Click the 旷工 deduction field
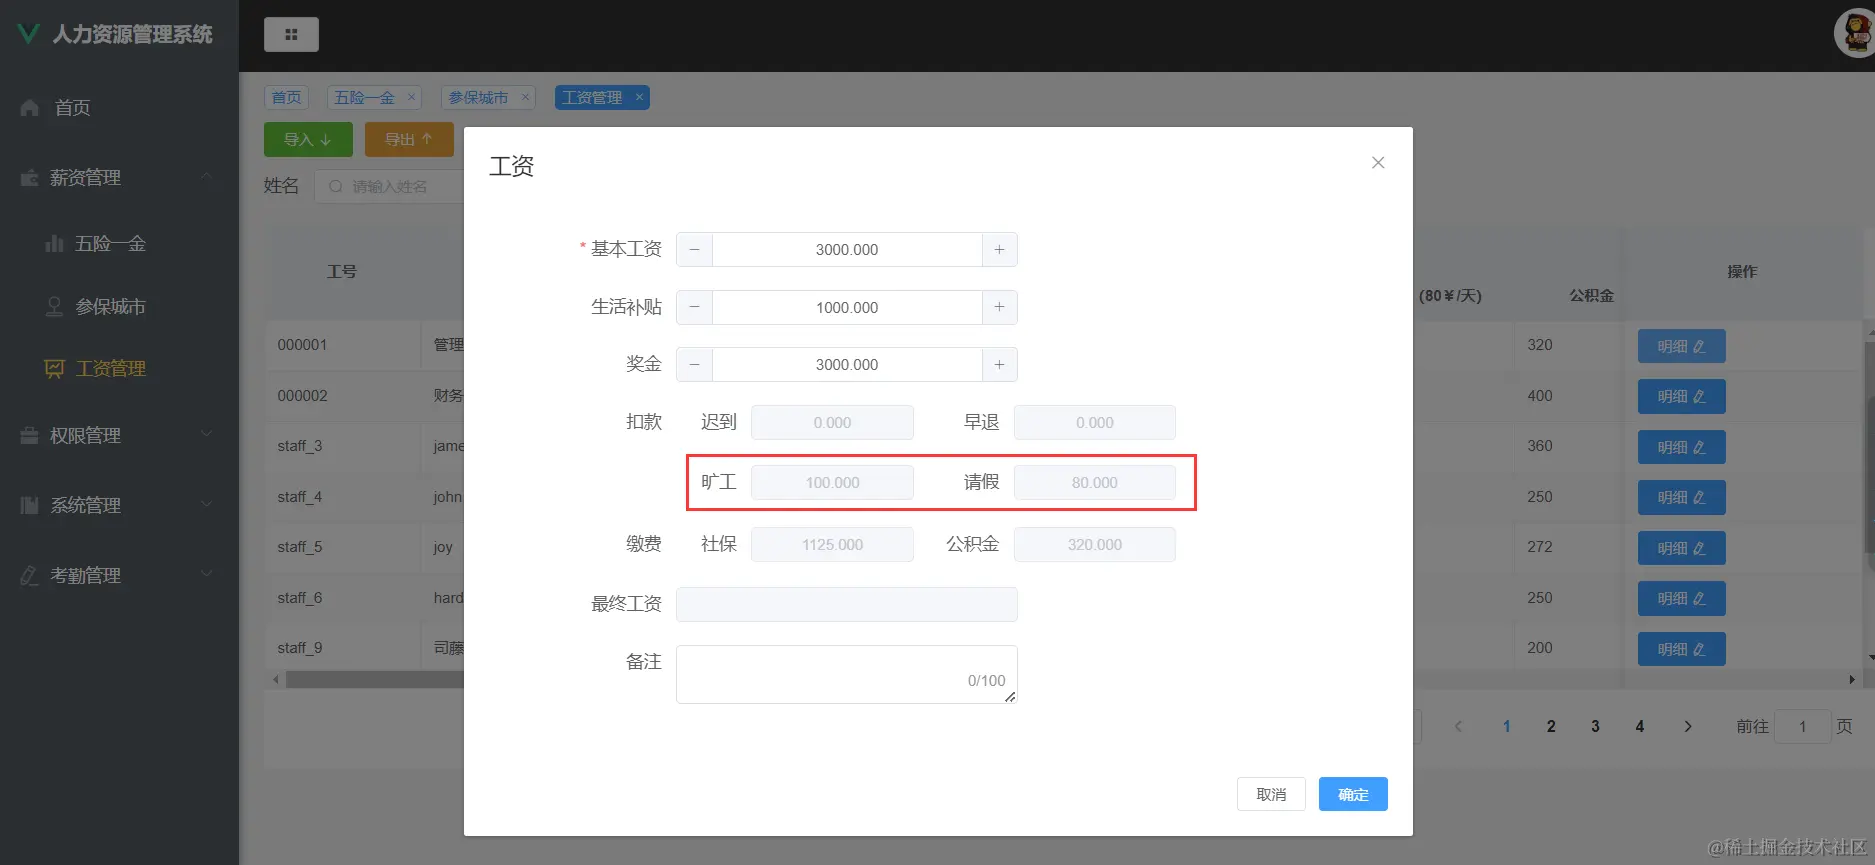The width and height of the screenshot is (1875, 865). click(x=832, y=482)
